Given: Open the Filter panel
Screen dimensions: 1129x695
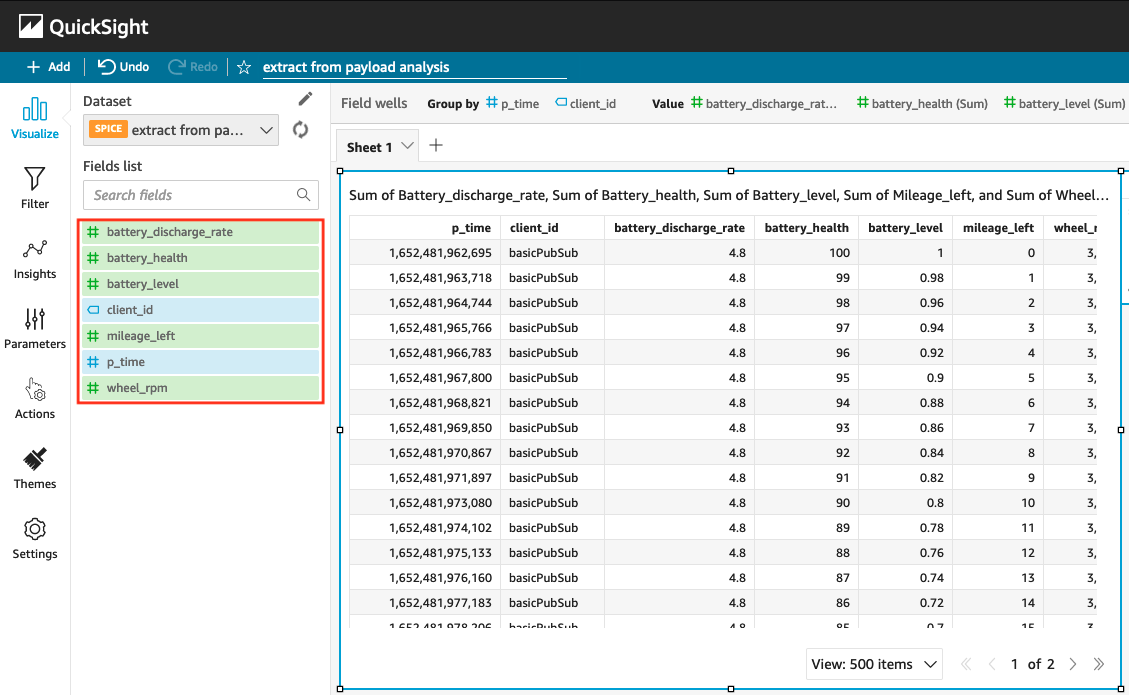Looking at the screenshot, I should point(35,188).
